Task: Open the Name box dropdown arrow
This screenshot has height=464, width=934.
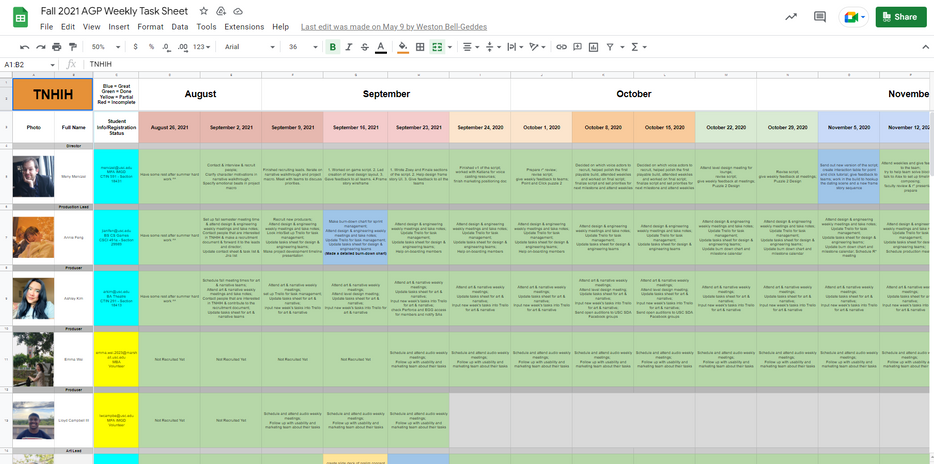Action: point(53,64)
